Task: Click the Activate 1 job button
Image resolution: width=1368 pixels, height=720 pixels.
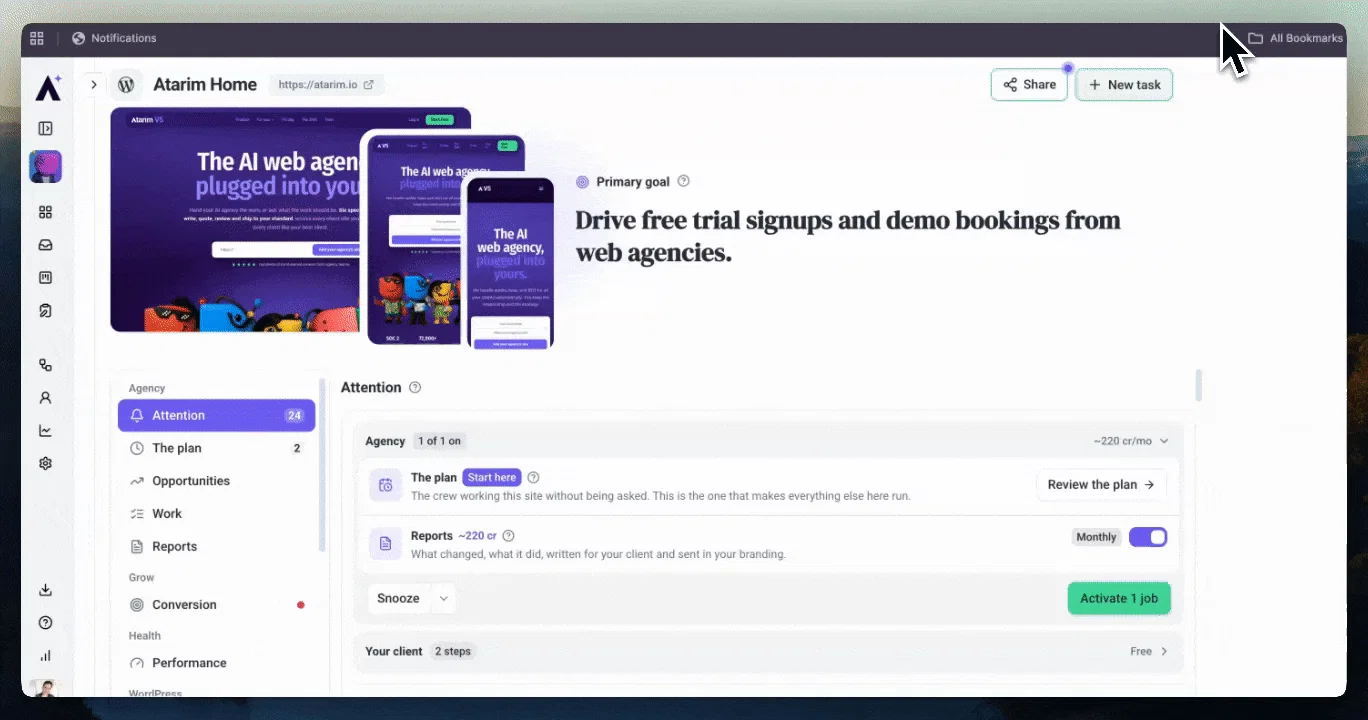Action: click(x=1119, y=598)
